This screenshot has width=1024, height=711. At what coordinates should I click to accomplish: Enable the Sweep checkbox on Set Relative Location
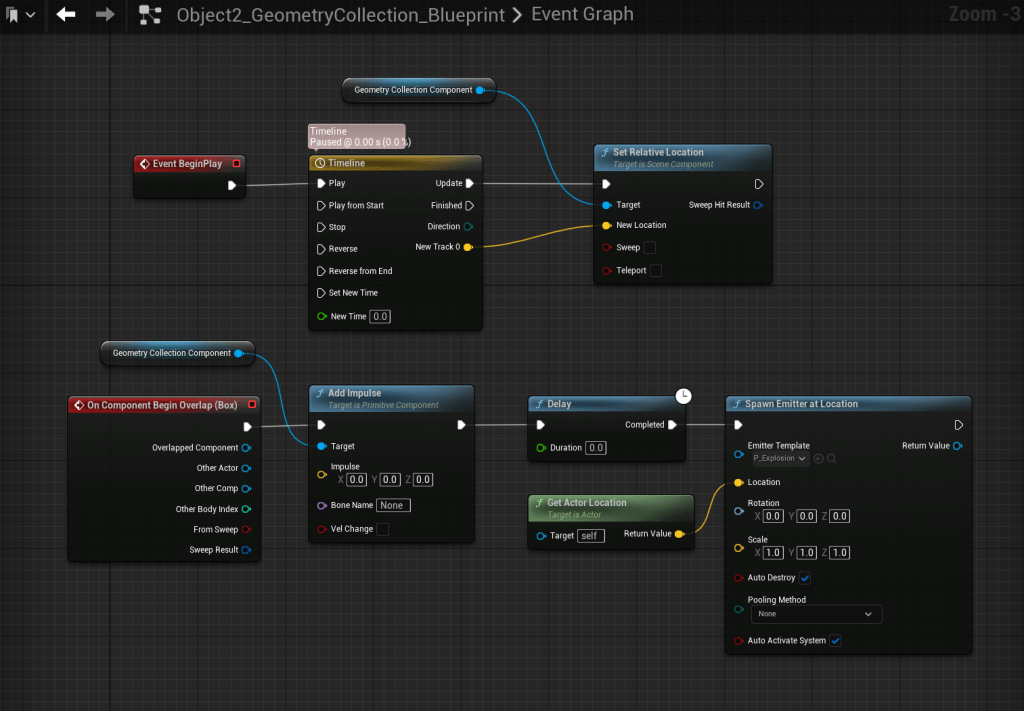click(650, 247)
